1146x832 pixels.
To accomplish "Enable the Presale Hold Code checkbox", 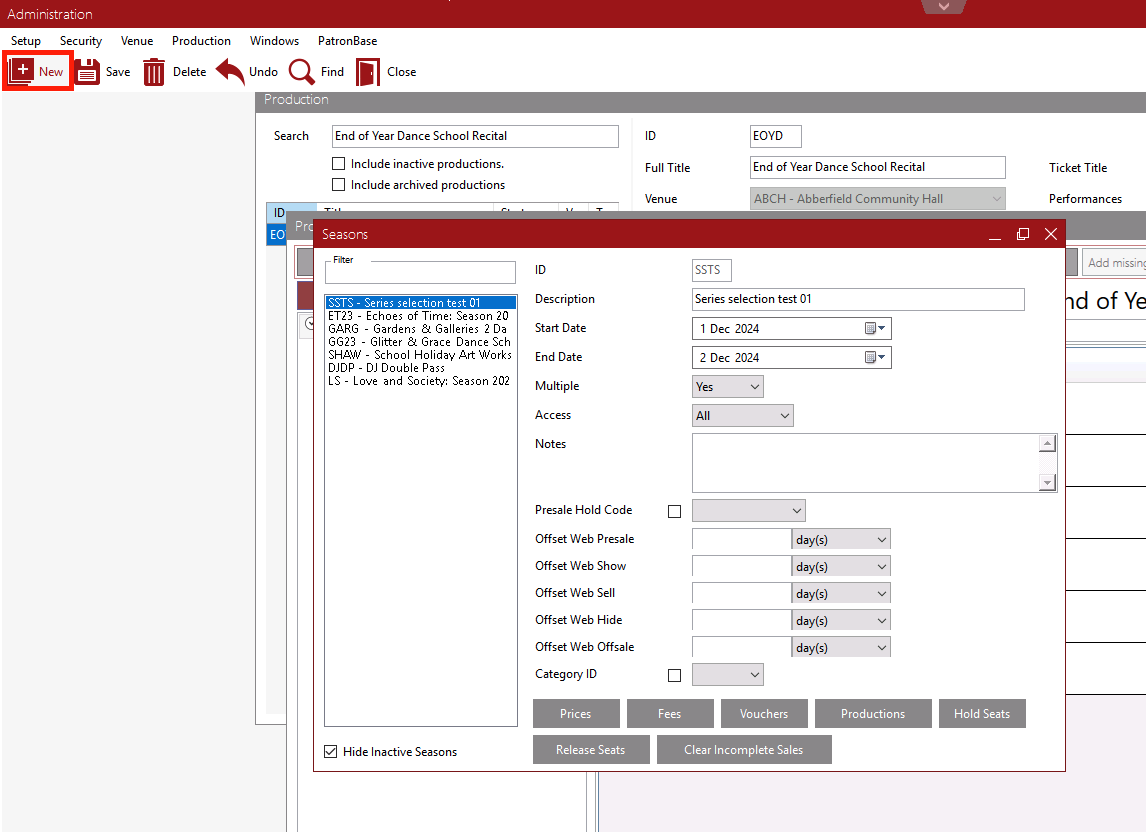I will pos(675,511).
